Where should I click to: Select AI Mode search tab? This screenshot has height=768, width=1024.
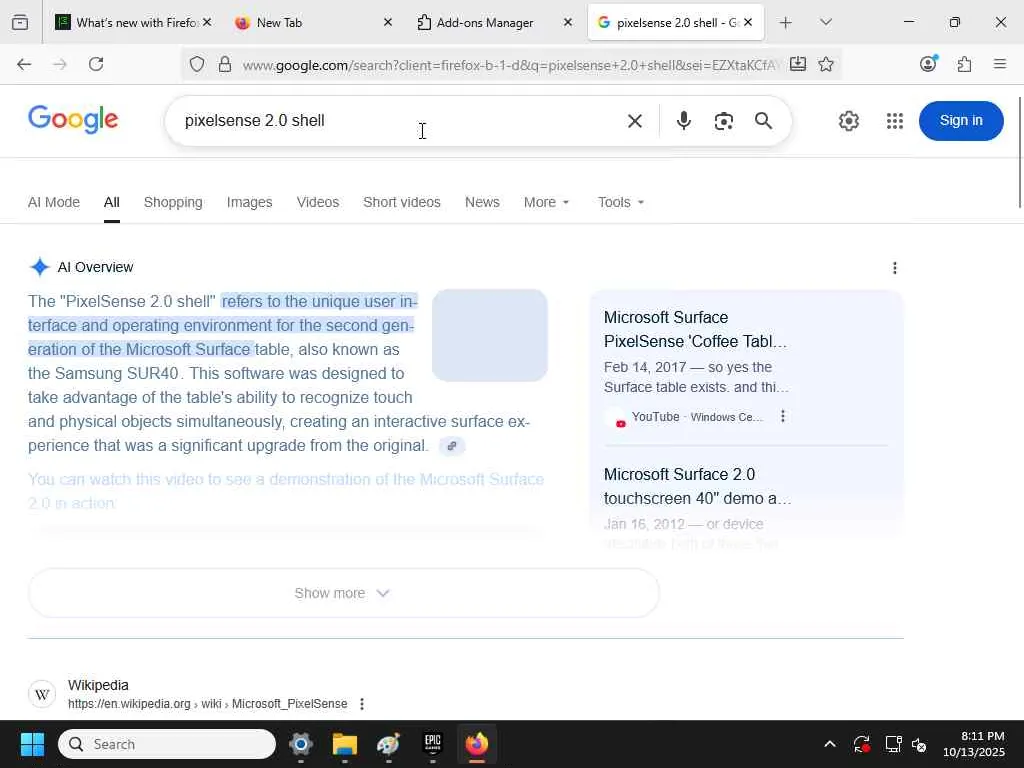point(54,202)
